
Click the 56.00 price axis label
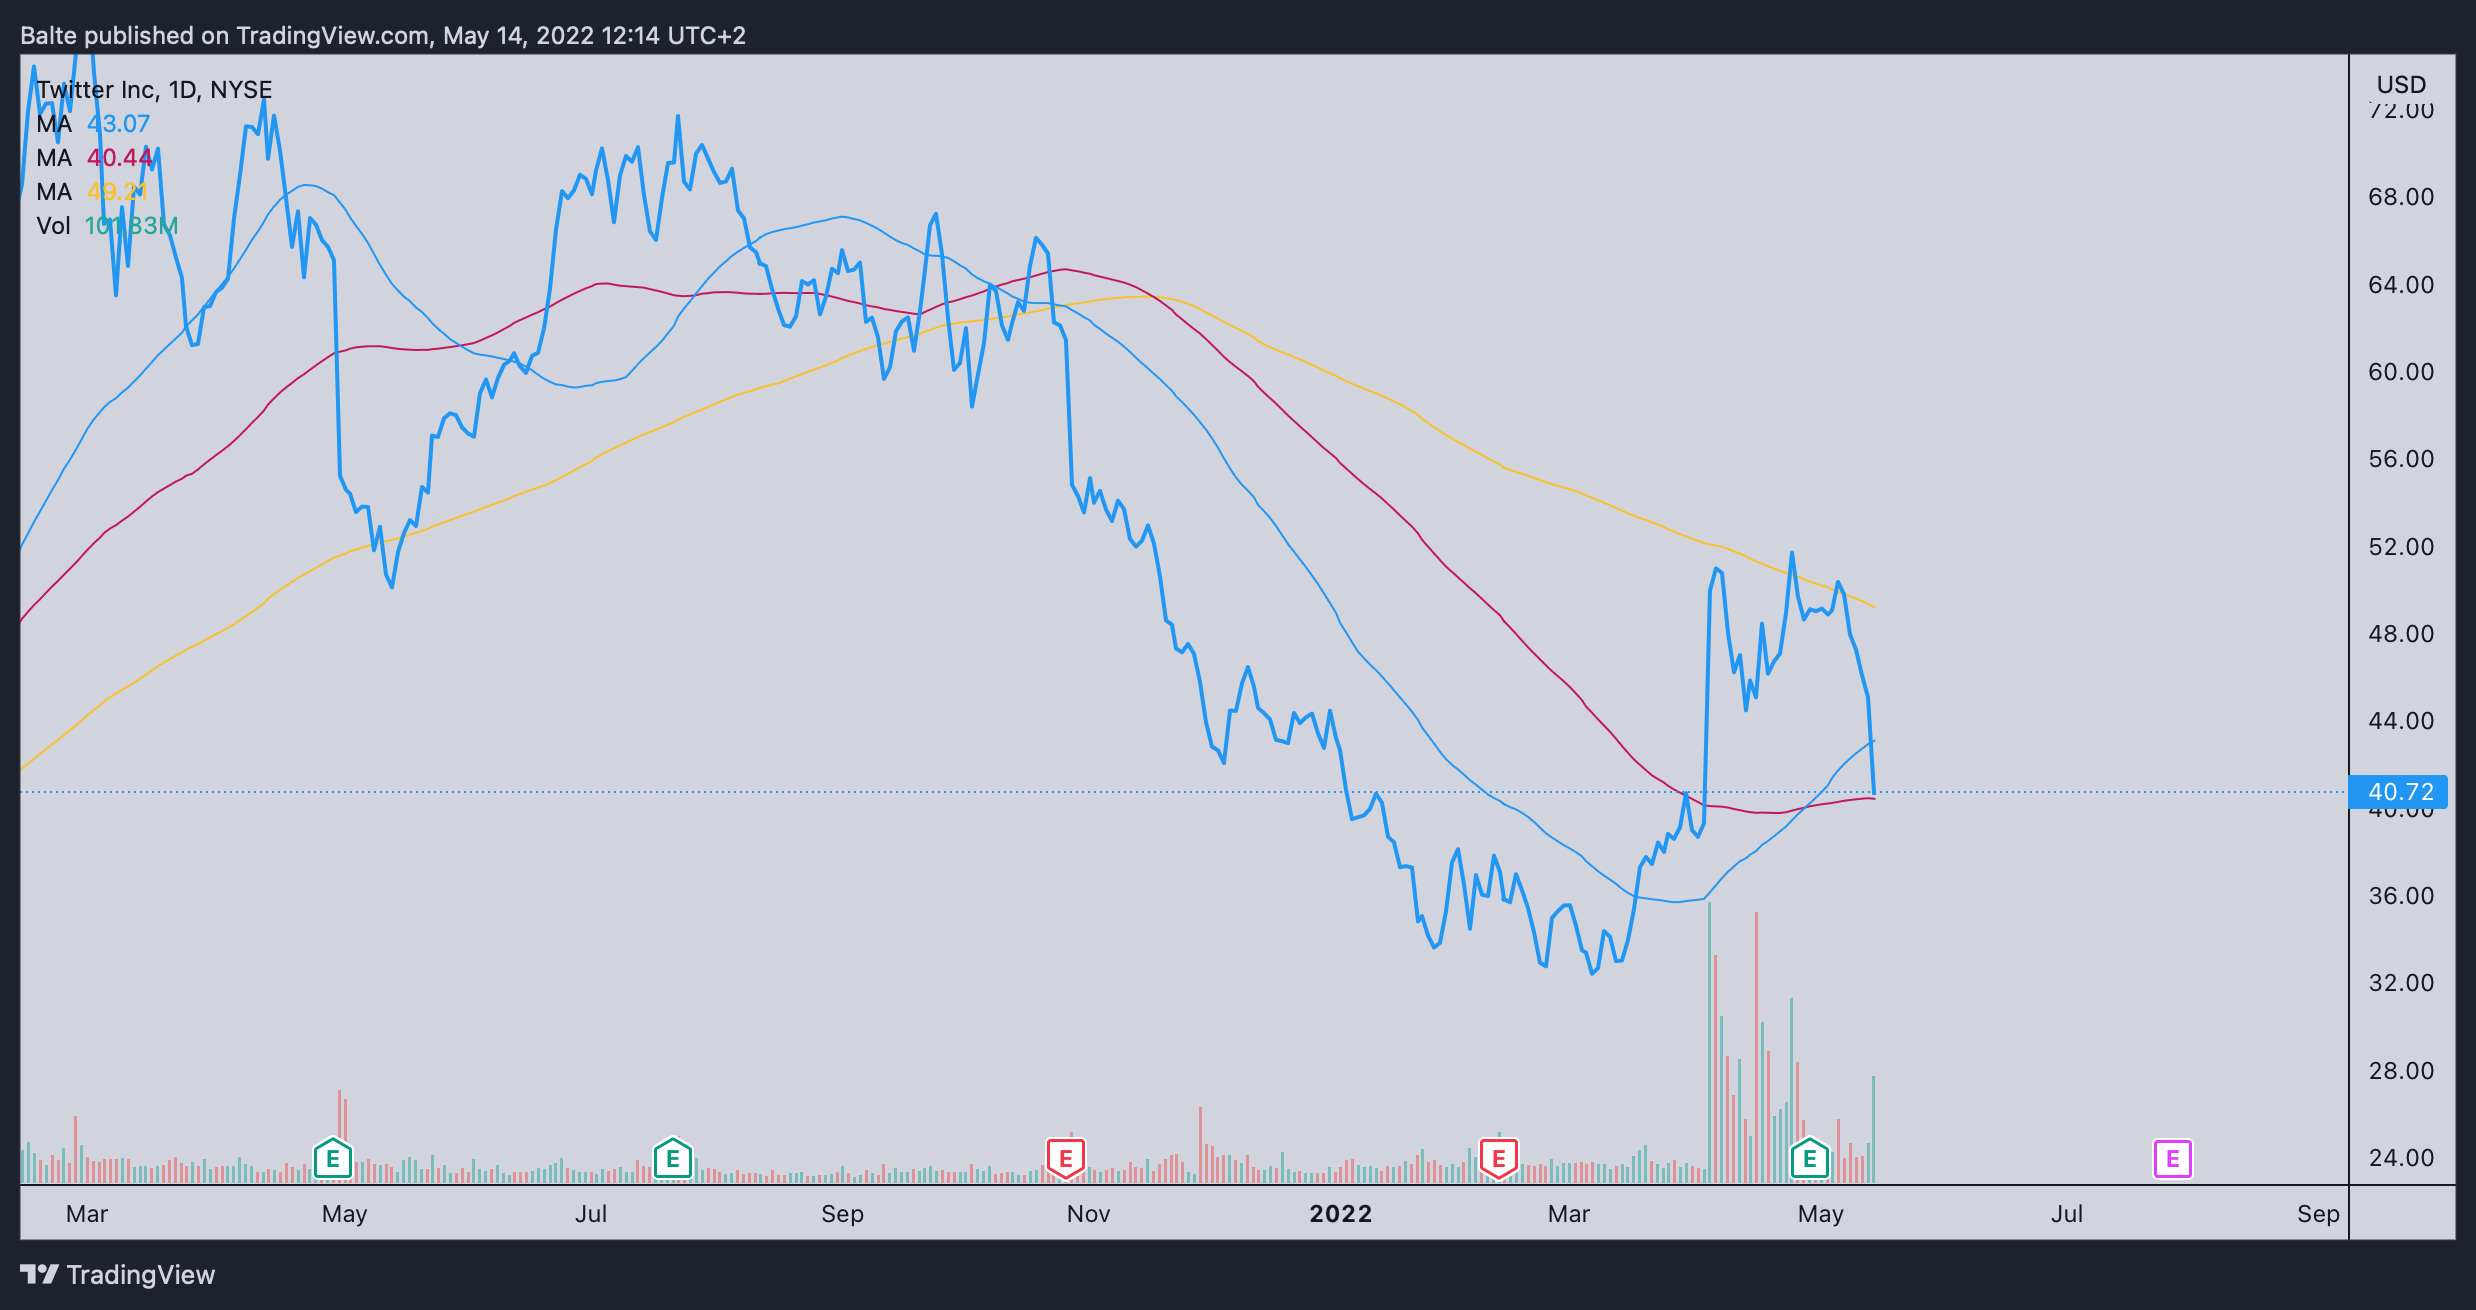tap(2401, 459)
